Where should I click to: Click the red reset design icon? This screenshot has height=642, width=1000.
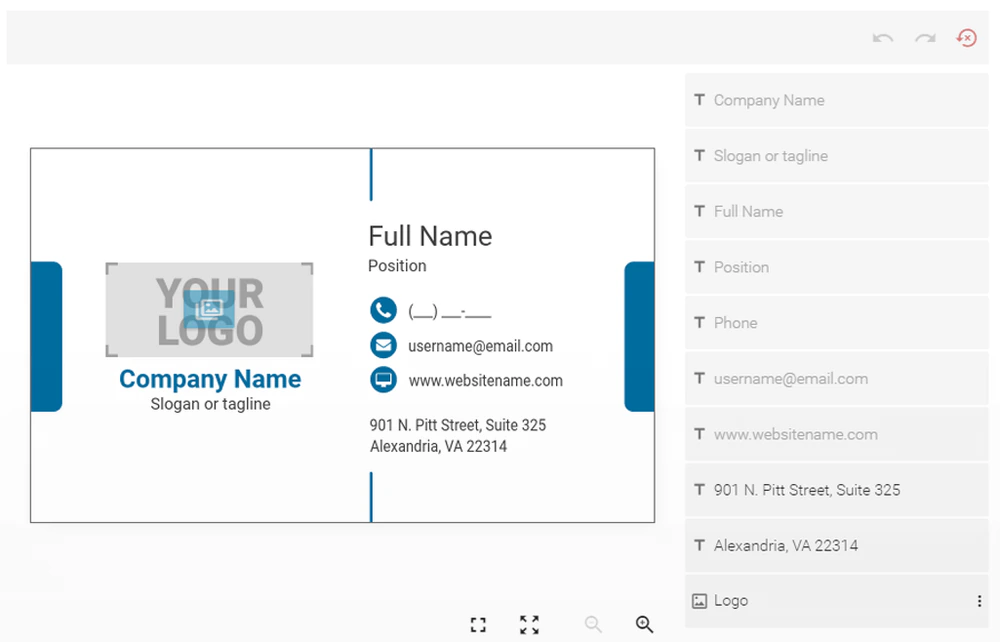(x=967, y=38)
